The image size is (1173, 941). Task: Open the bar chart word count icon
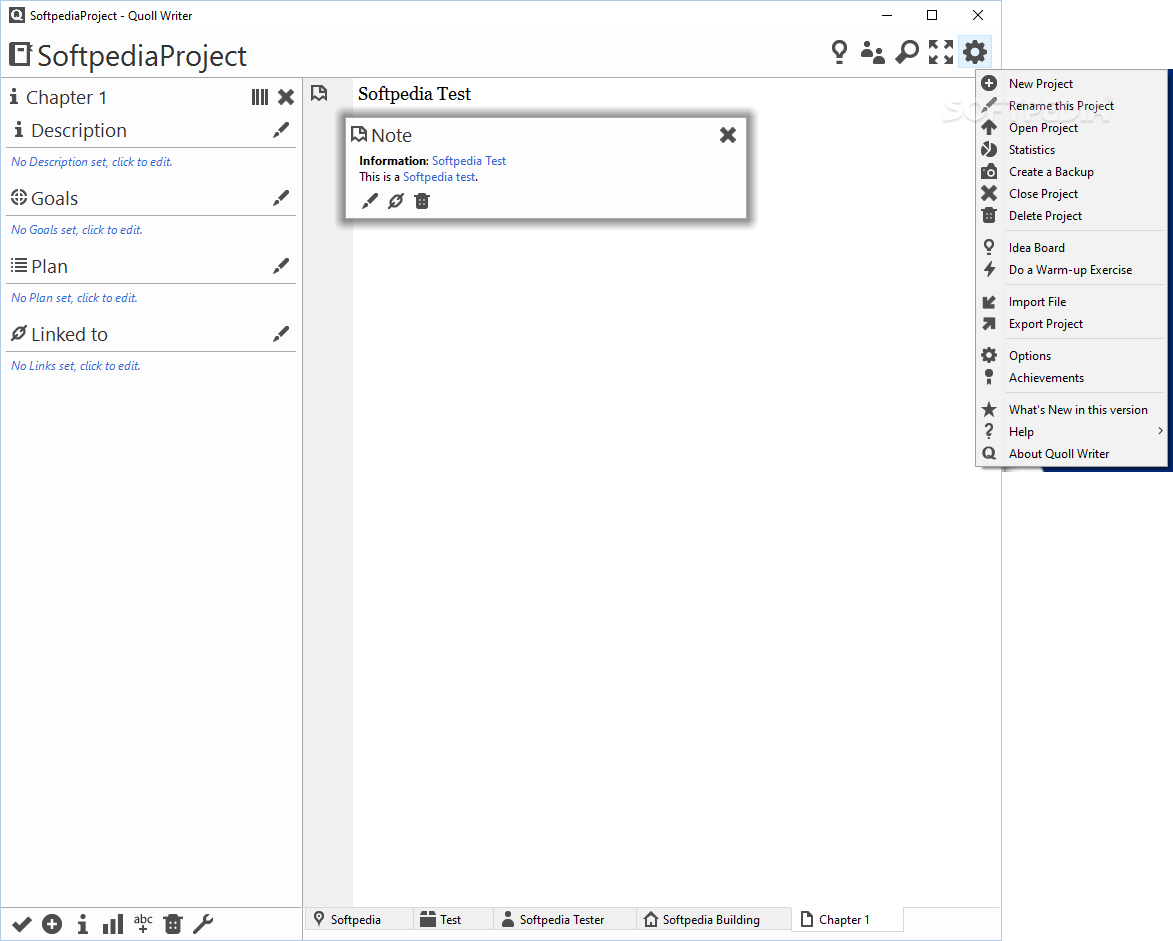point(113,925)
